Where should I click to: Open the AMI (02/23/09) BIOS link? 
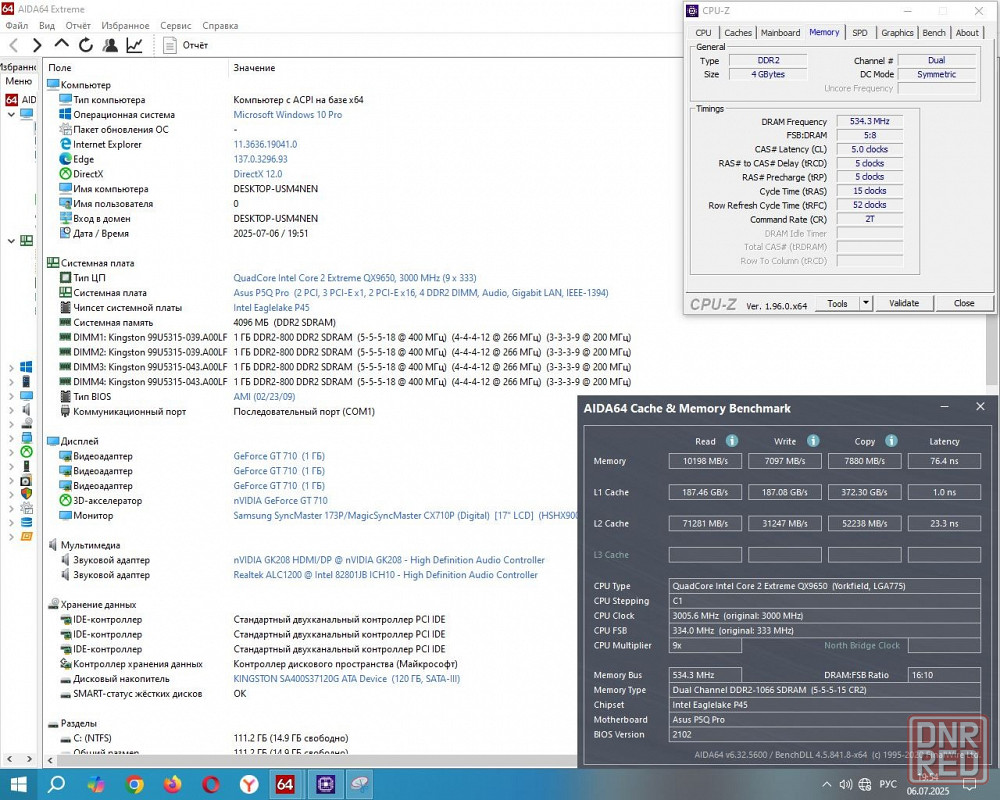tap(264, 397)
